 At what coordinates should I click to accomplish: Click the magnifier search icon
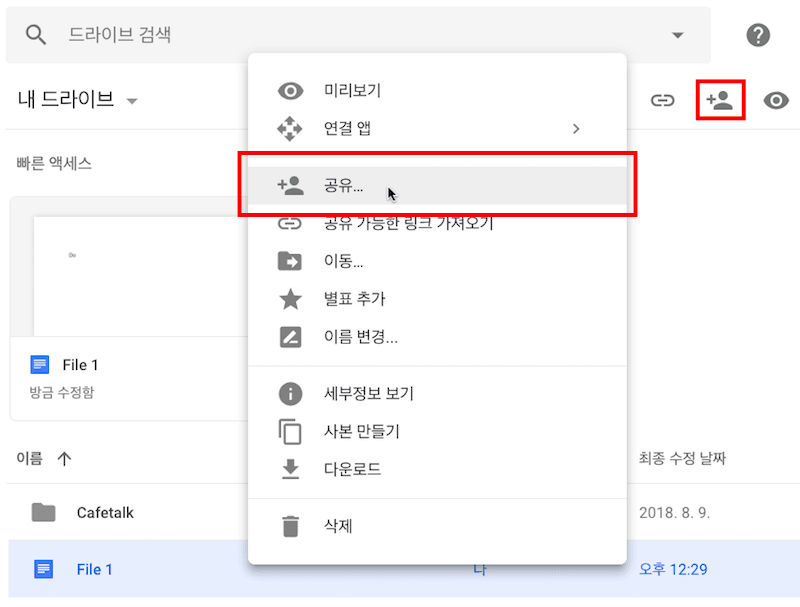[x=36, y=35]
